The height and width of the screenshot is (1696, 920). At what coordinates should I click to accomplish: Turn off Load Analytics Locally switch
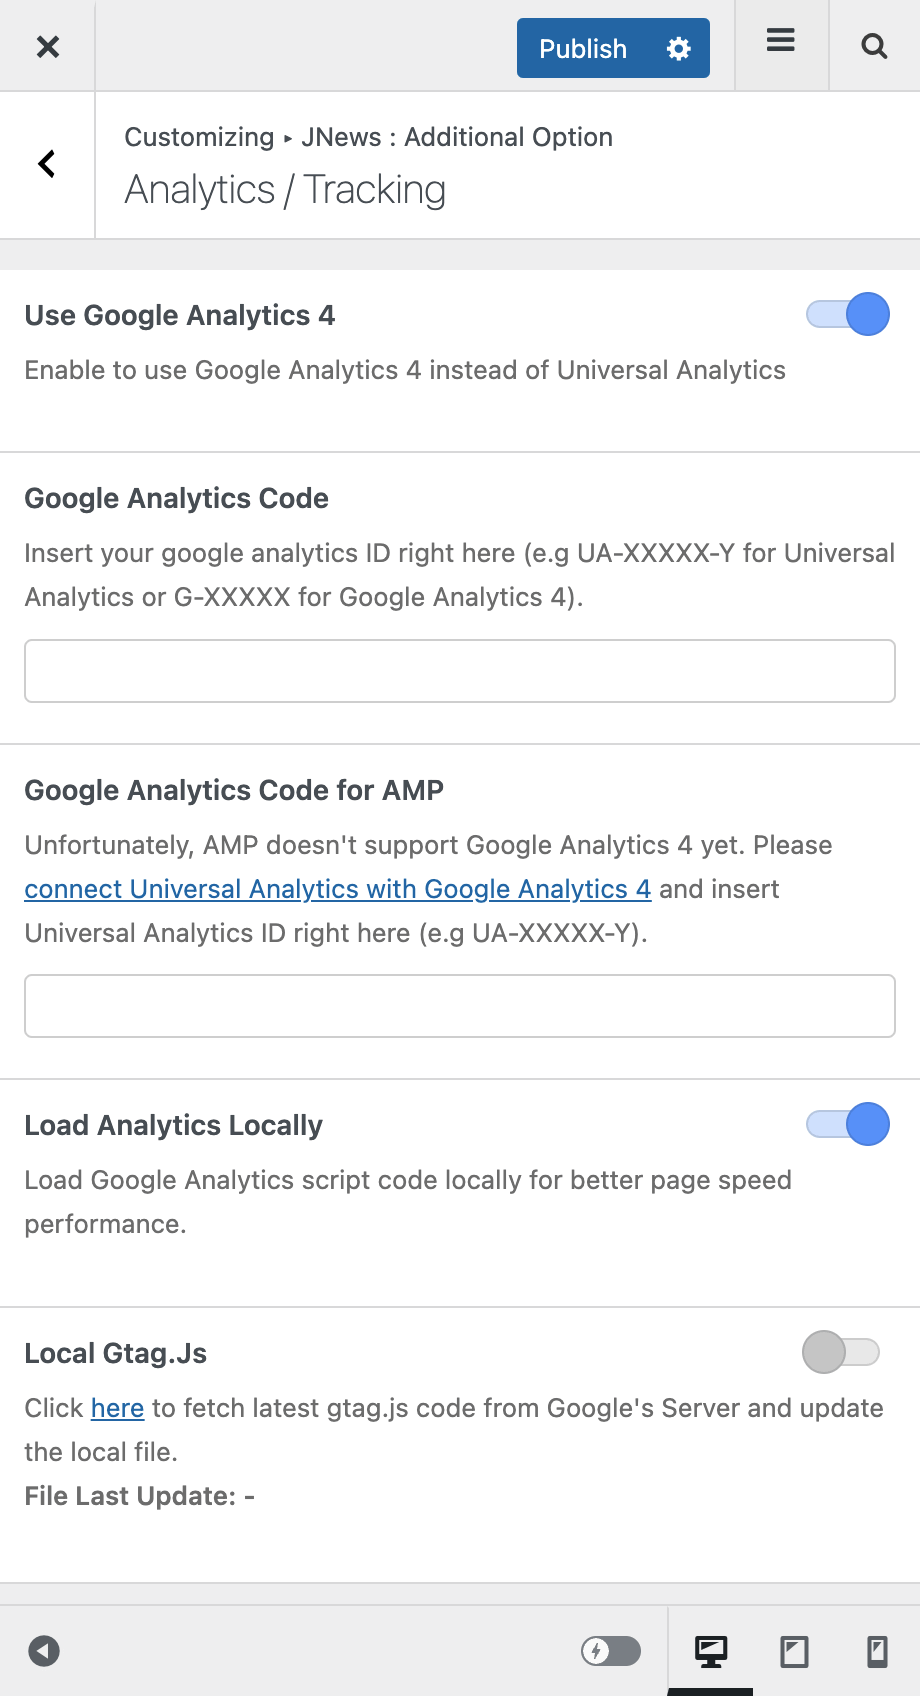click(848, 1124)
